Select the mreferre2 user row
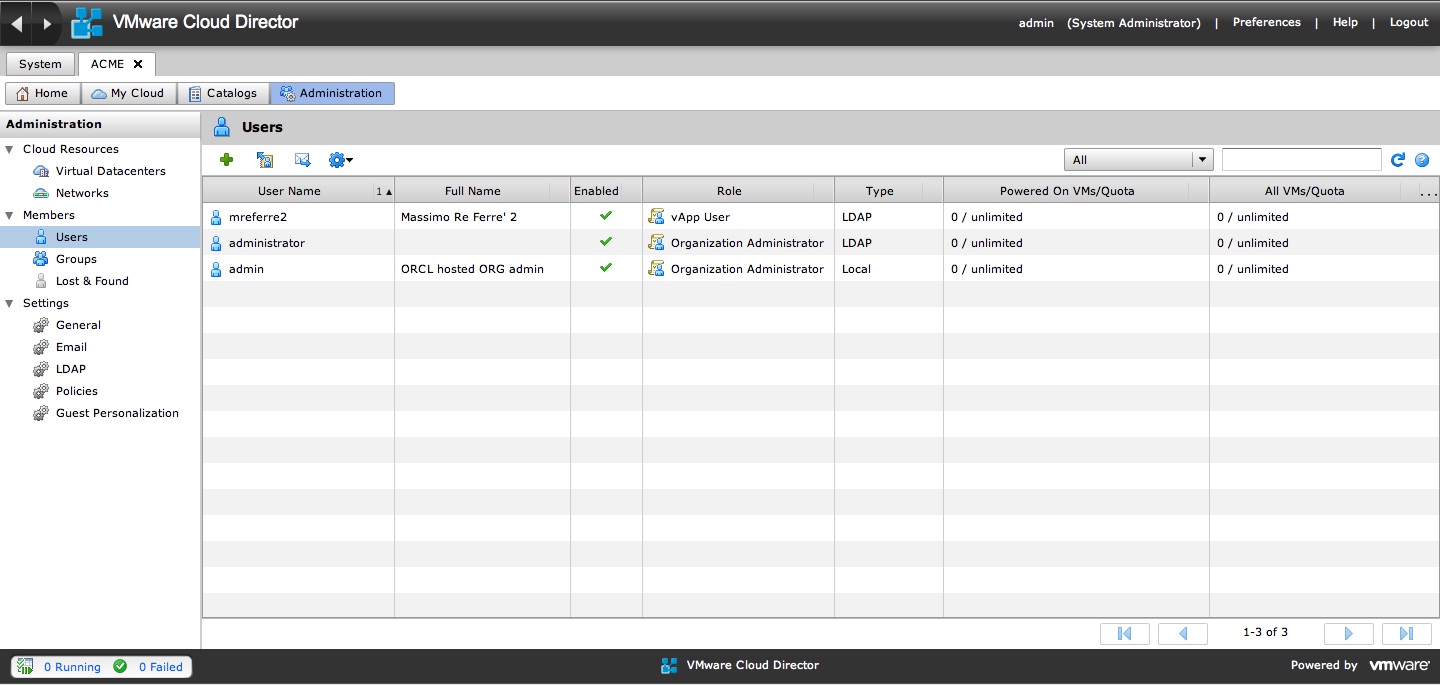This screenshot has width=1440, height=685. tap(820, 217)
